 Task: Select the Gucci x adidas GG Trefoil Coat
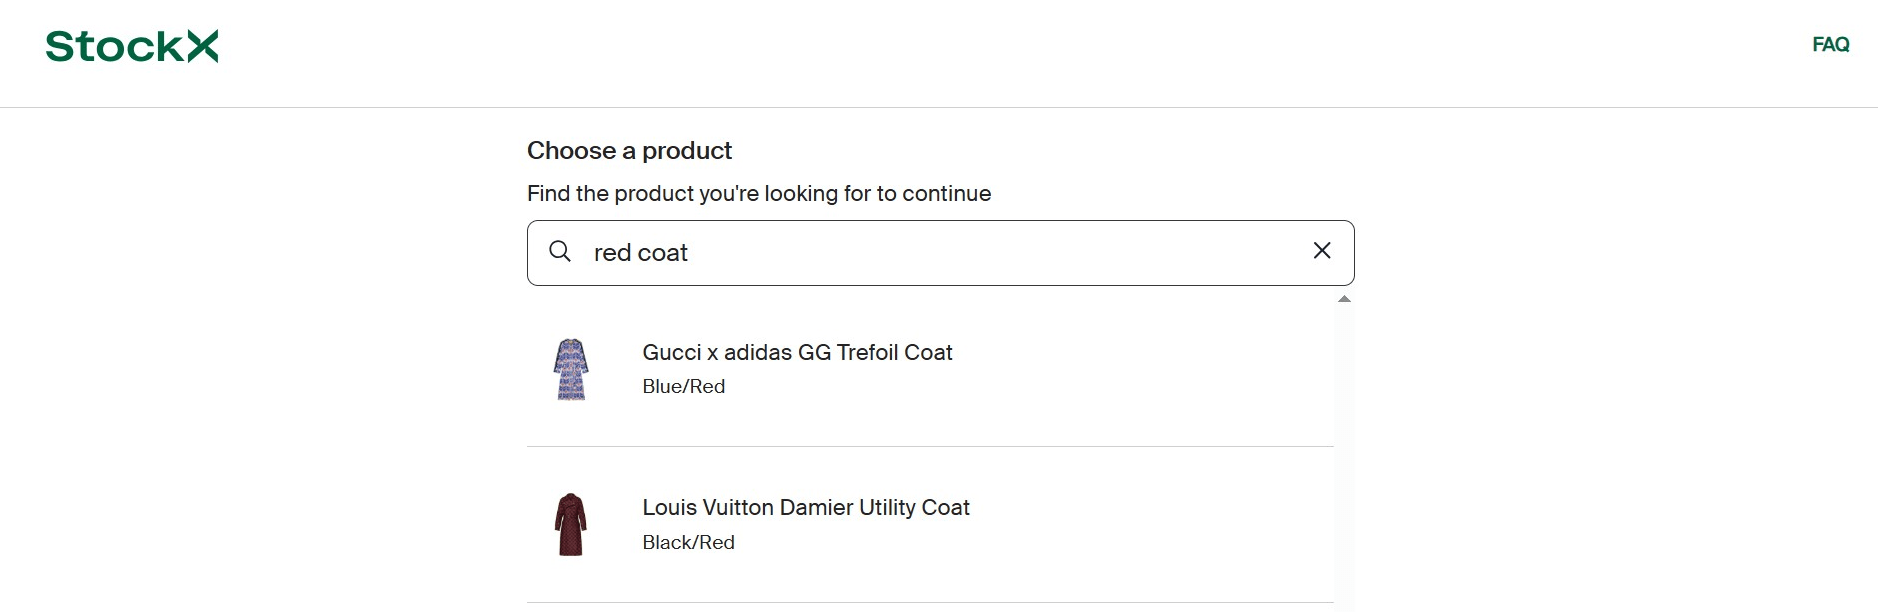point(797,352)
